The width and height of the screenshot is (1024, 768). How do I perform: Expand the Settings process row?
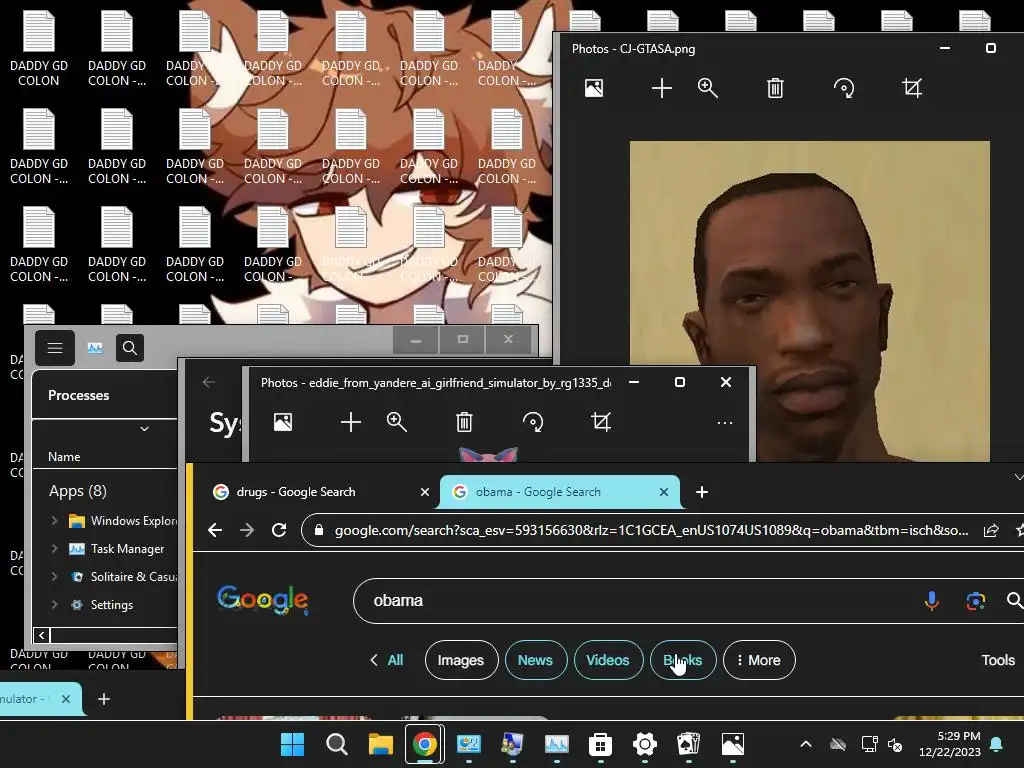click(x=54, y=605)
